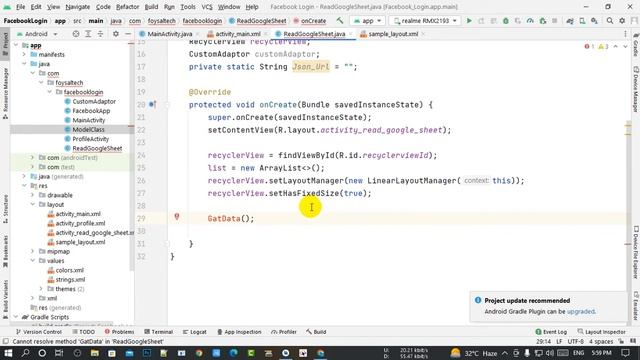Viewport: 640px width, 360px height.
Task: Open Device Manager icon in the toolbar
Action: click(582, 21)
